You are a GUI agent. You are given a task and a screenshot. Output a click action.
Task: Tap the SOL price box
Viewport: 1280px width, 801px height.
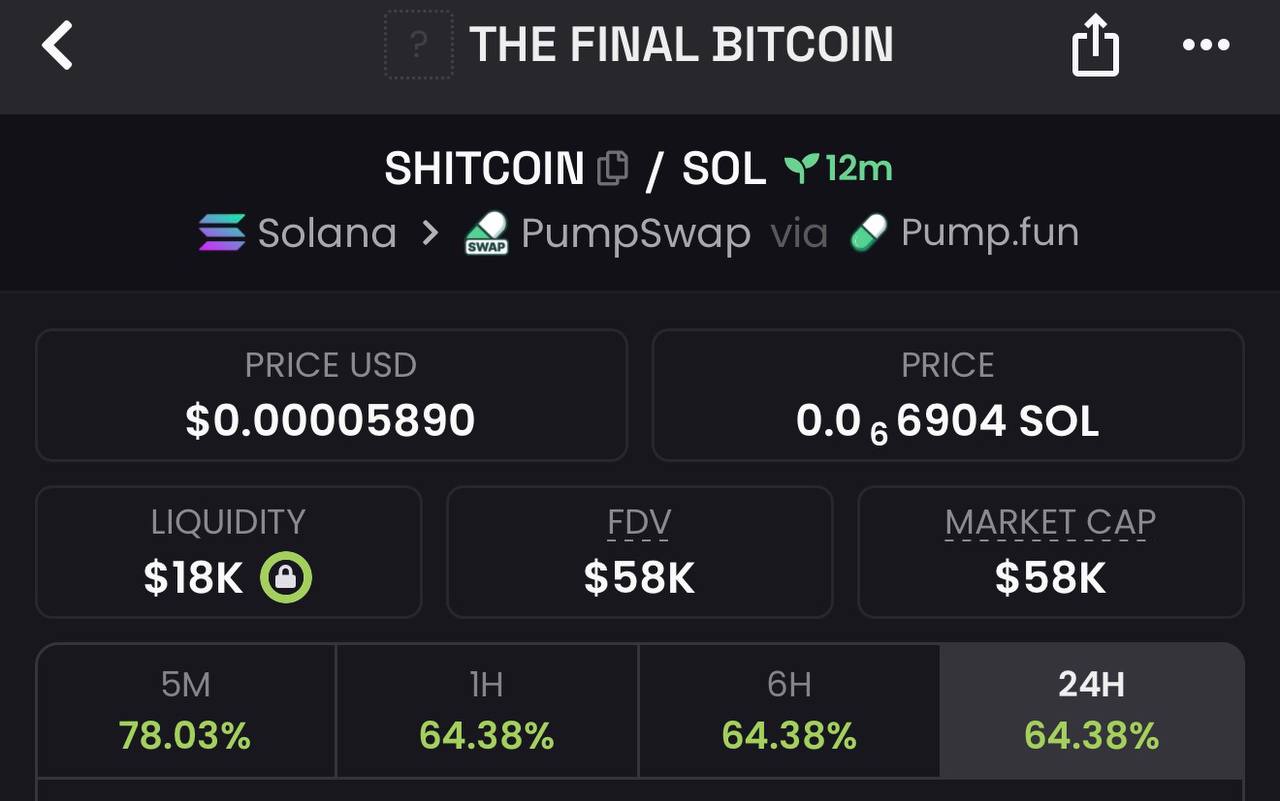(947, 395)
